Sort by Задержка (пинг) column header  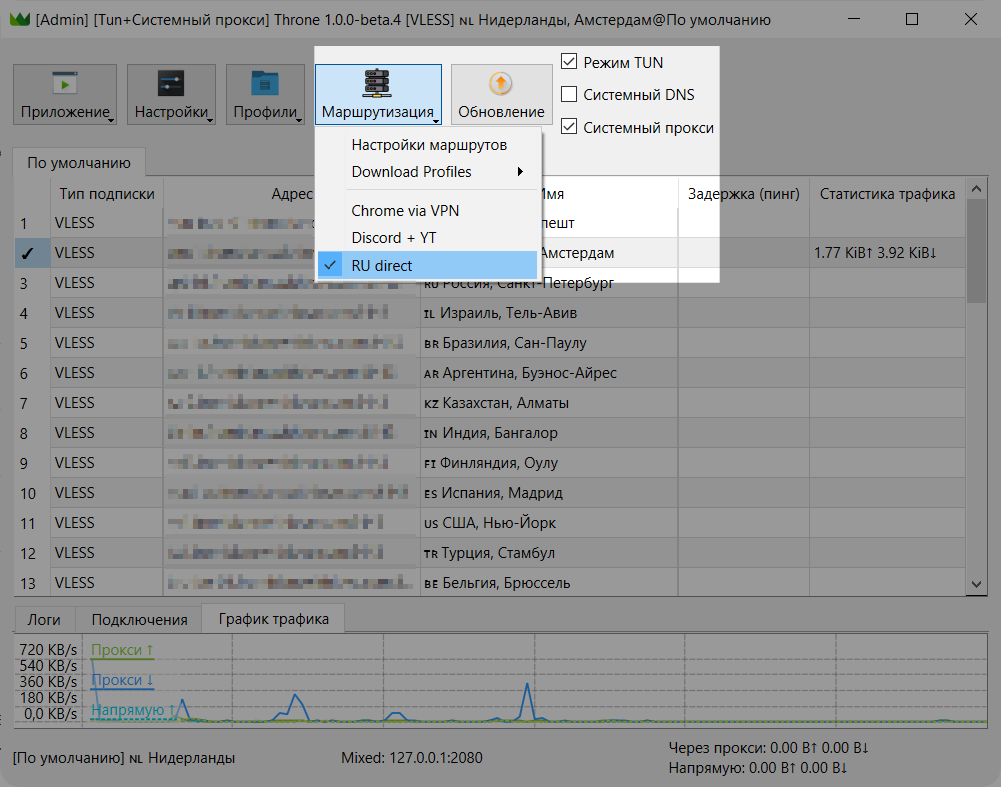(743, 194)
